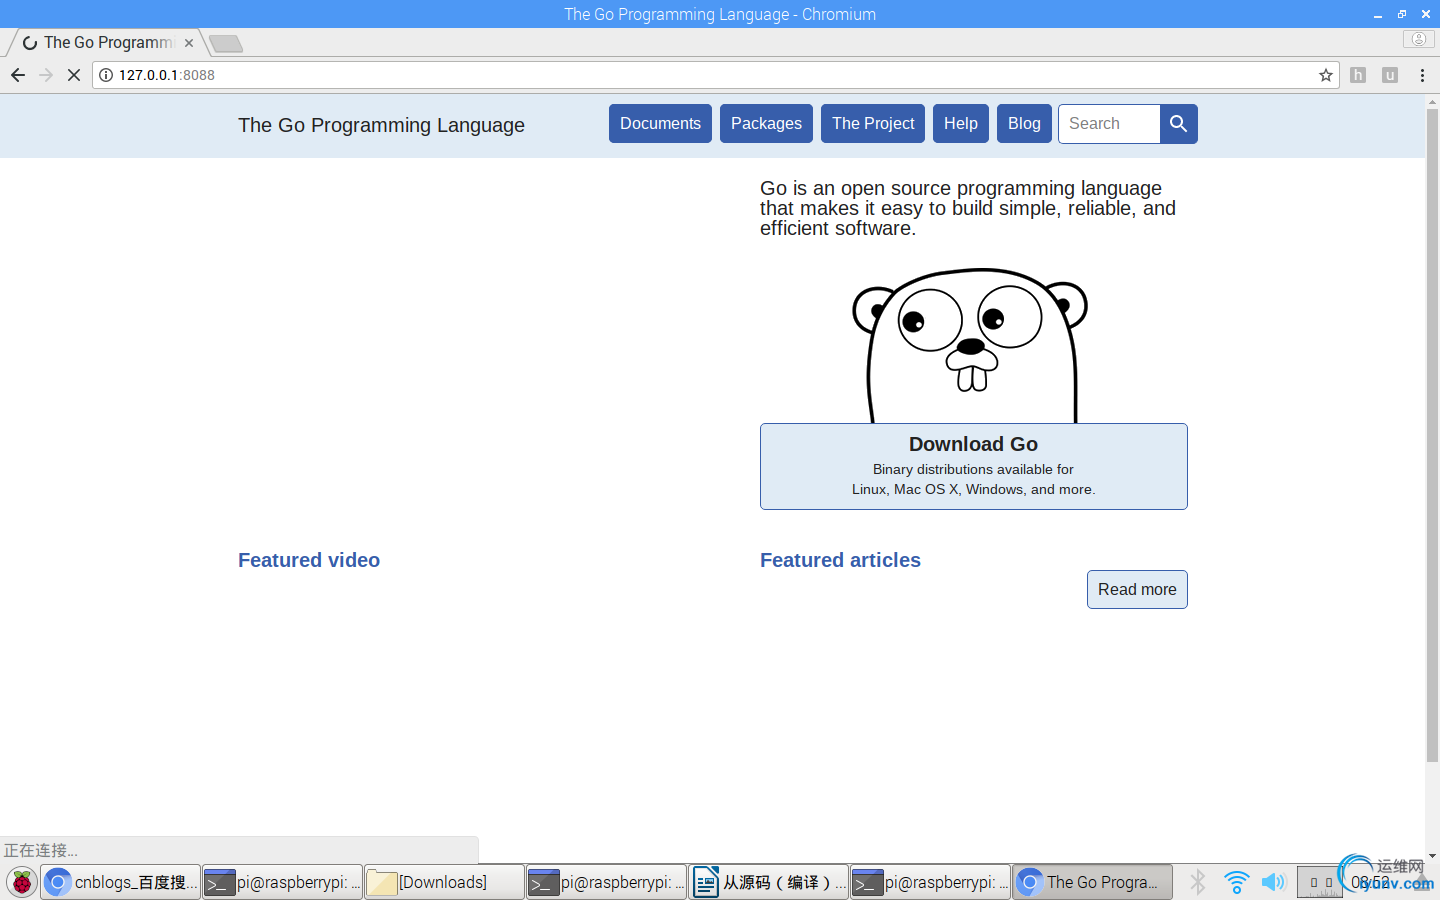
Task: Open the Documents menu
Action: (660, 124)
